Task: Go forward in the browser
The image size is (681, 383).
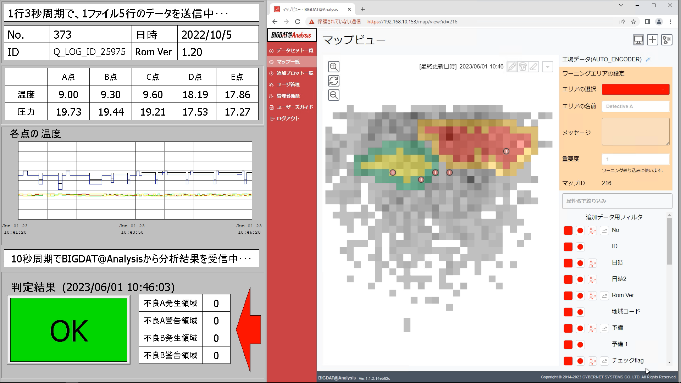Action: 286,21
